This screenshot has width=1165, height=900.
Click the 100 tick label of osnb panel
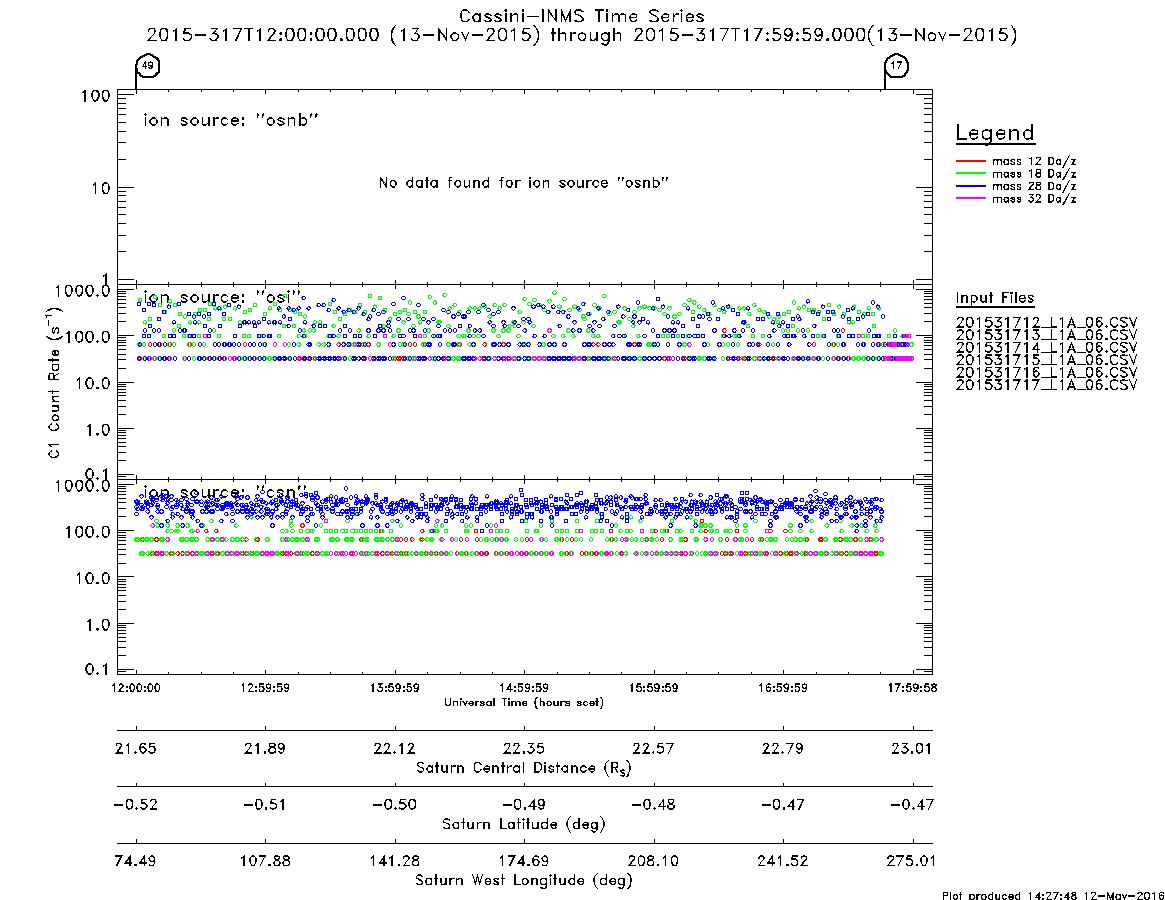97,96
